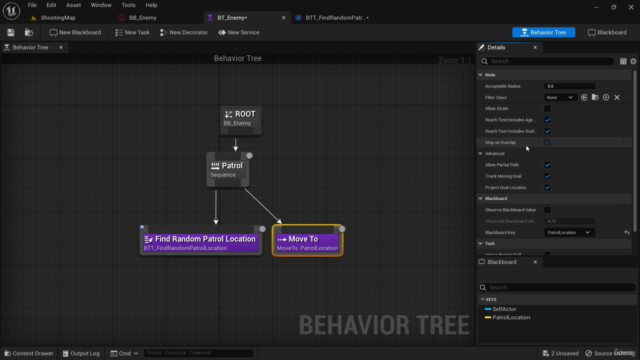The height and width of the screenshot is (360, 640).
Task: Clear the Filter Class value
Action: coord(617,98)
